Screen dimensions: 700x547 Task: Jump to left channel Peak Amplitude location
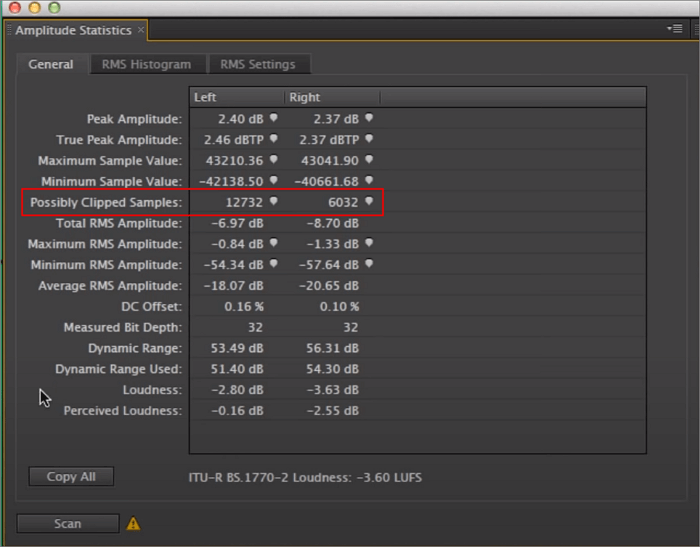coord(274,118)
